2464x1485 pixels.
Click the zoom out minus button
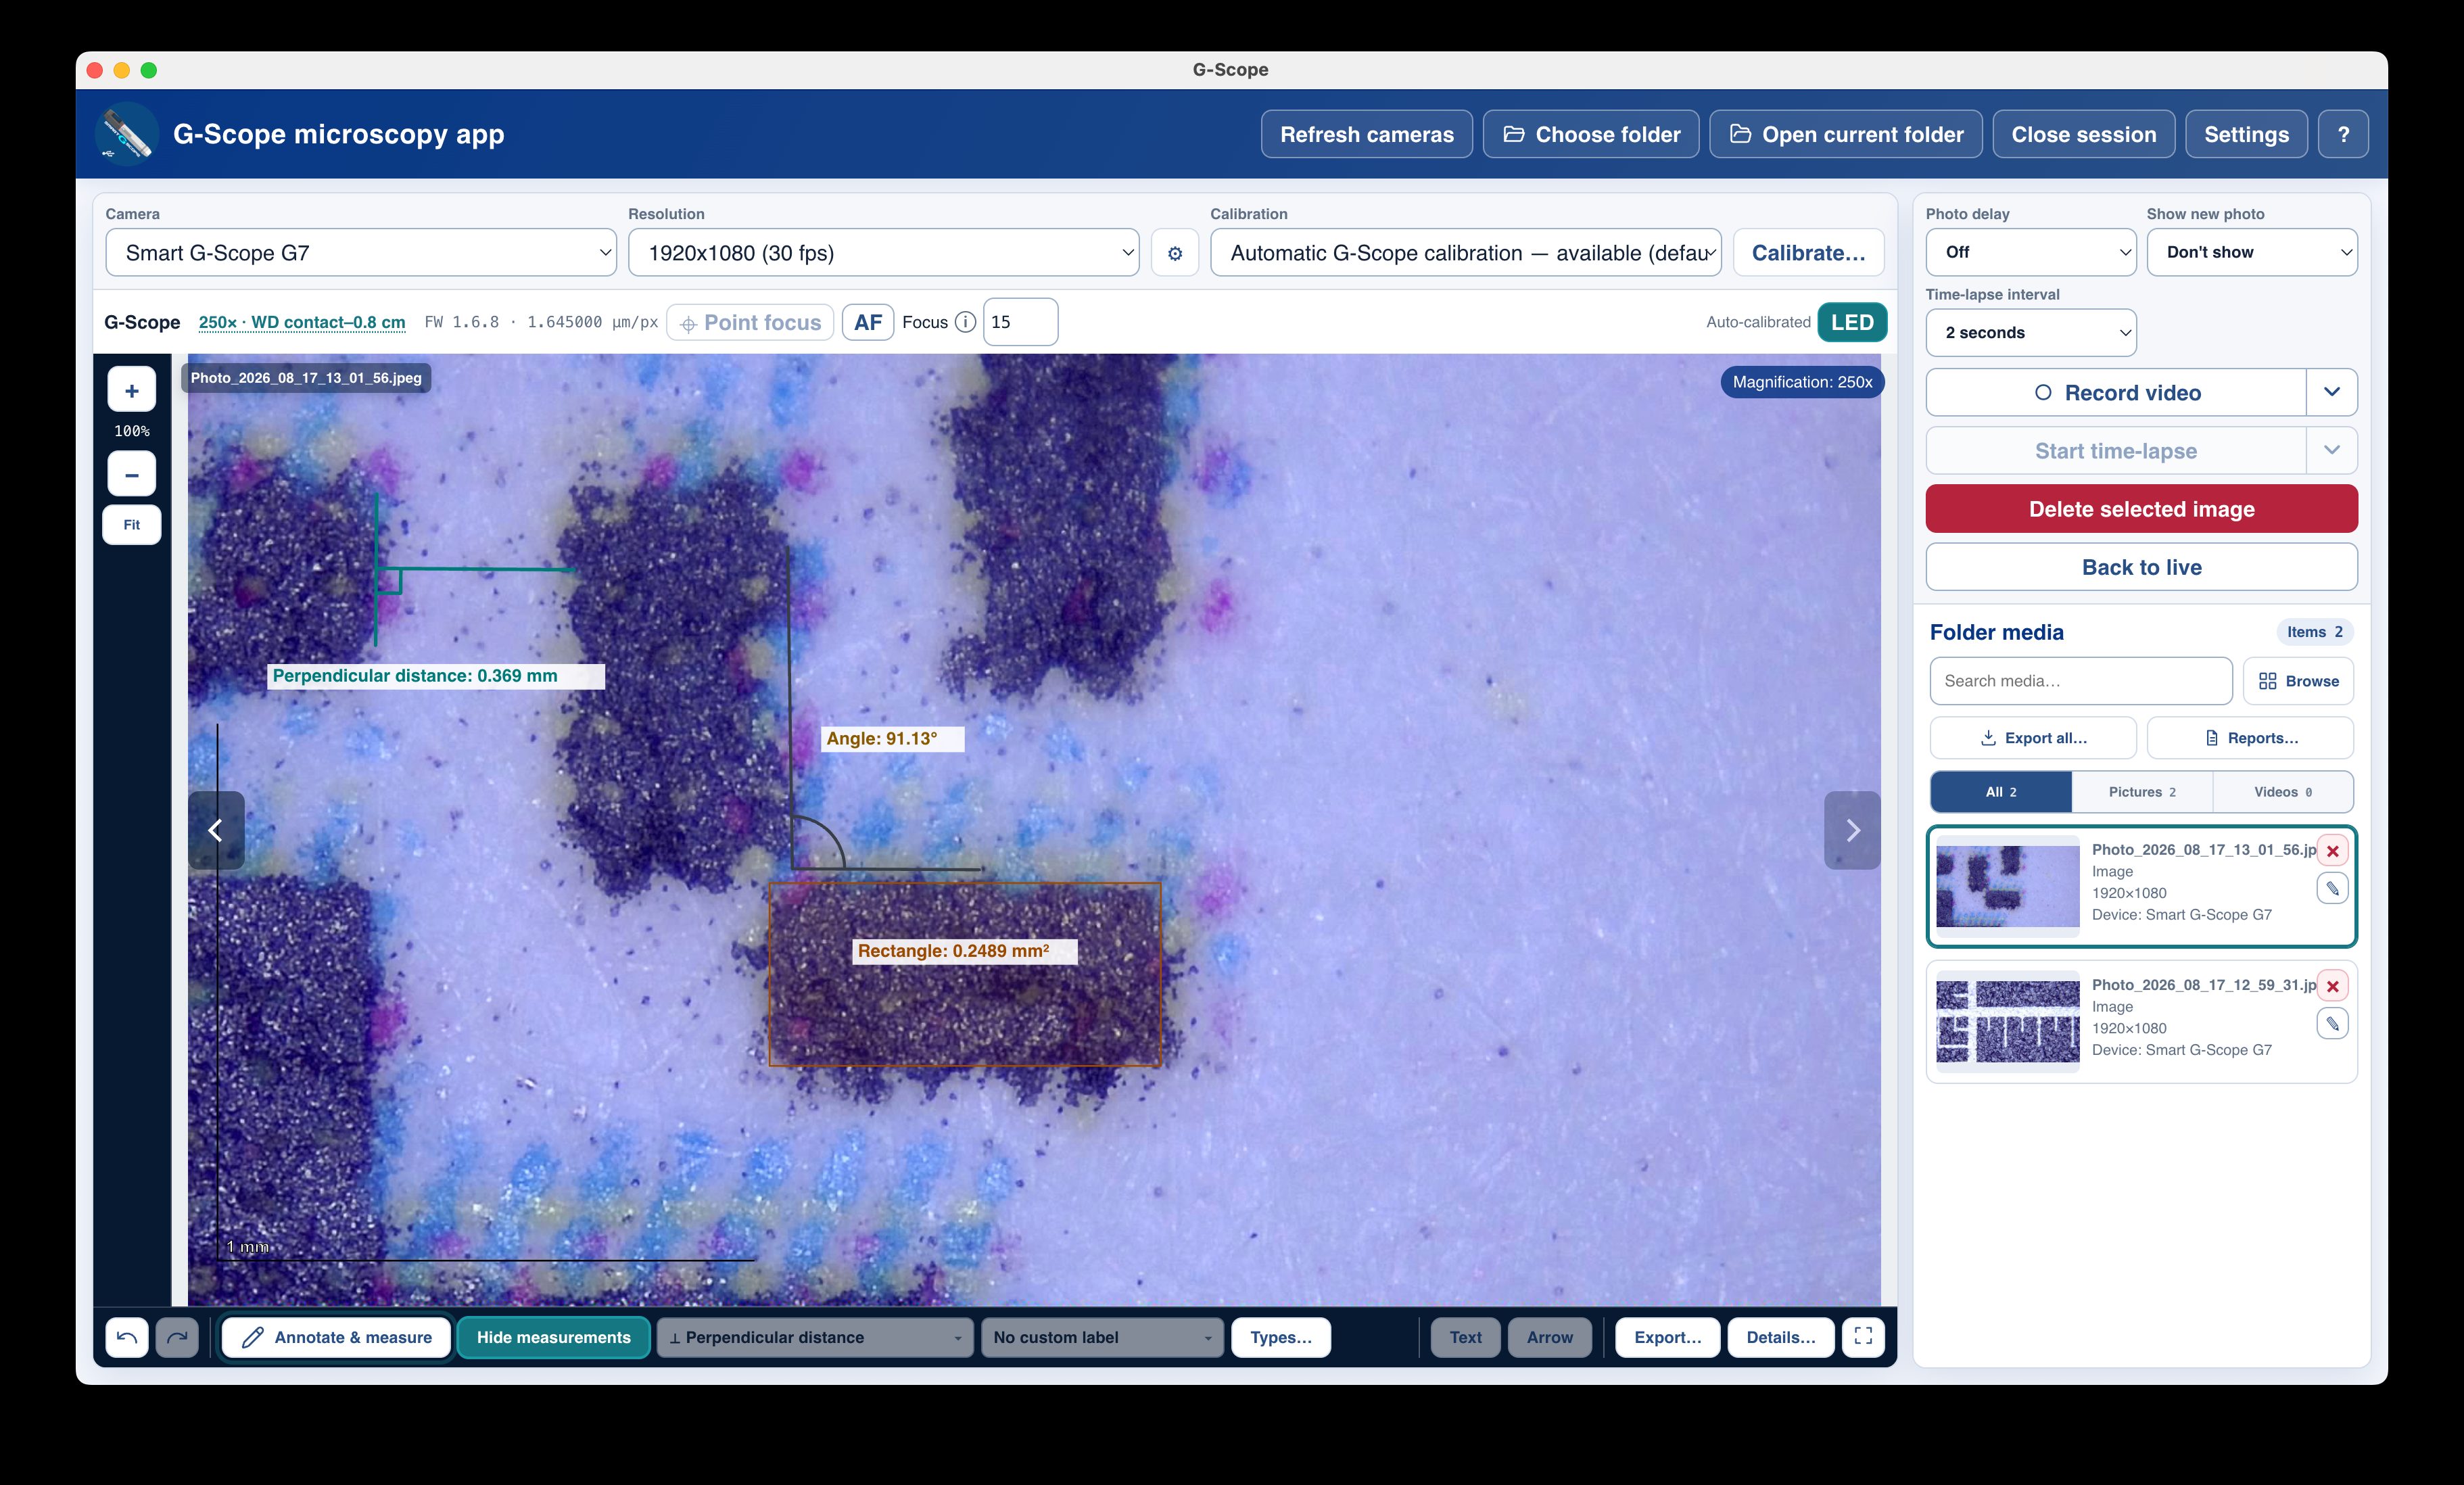(131, 474)
